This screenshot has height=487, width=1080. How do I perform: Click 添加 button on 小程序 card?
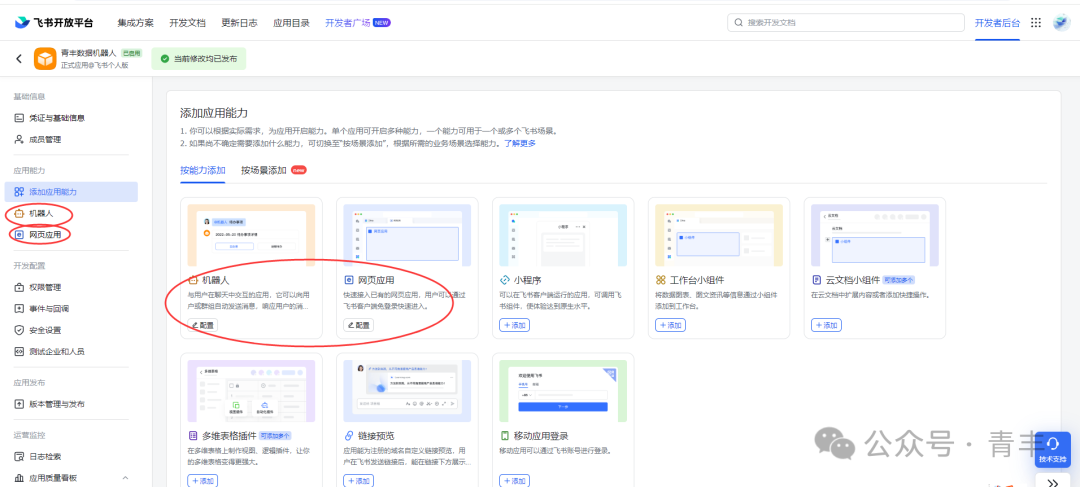tap(515, 324)
